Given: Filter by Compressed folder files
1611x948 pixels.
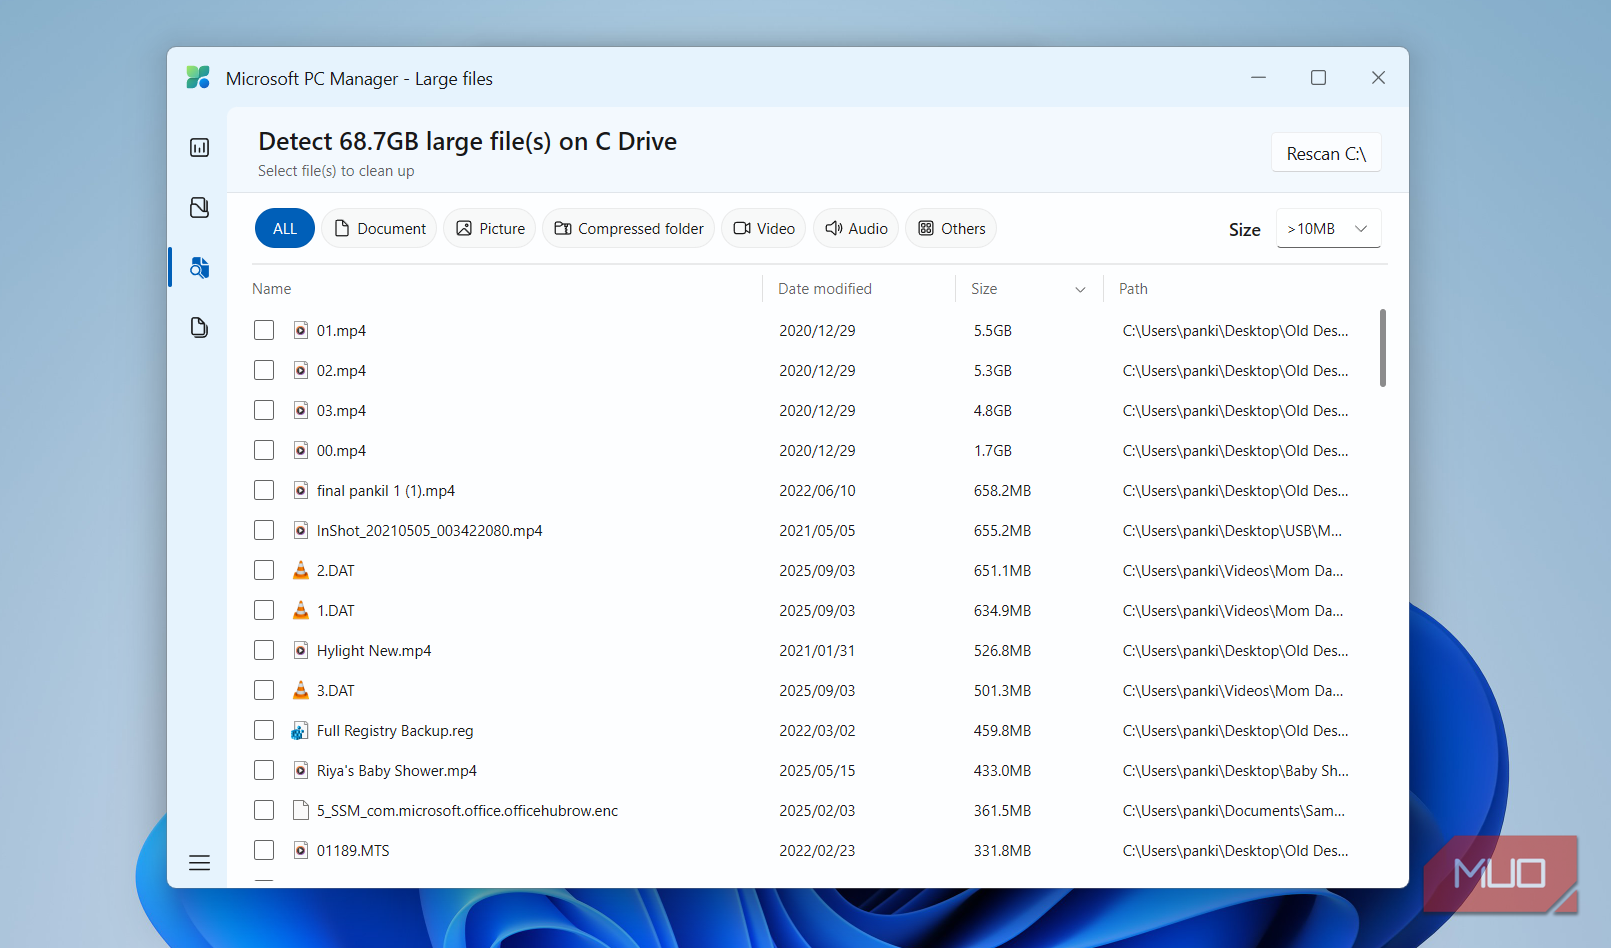Looking at the screenshot, I should pyautogui.click(x=628, y=228).
